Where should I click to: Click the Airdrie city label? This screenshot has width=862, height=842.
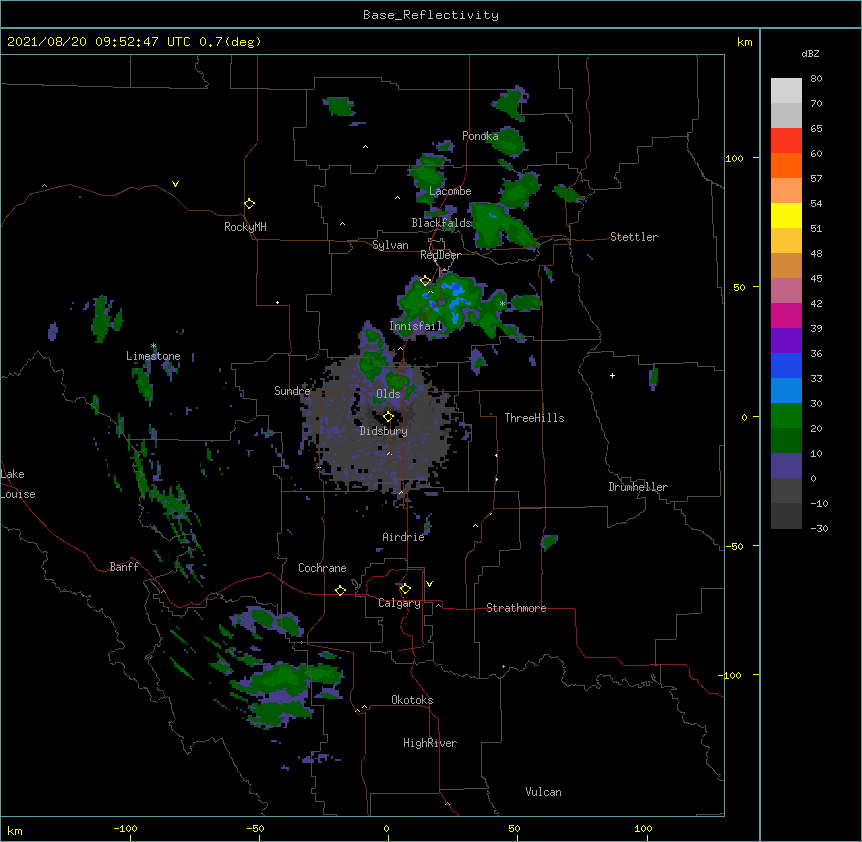click(403, 537)
